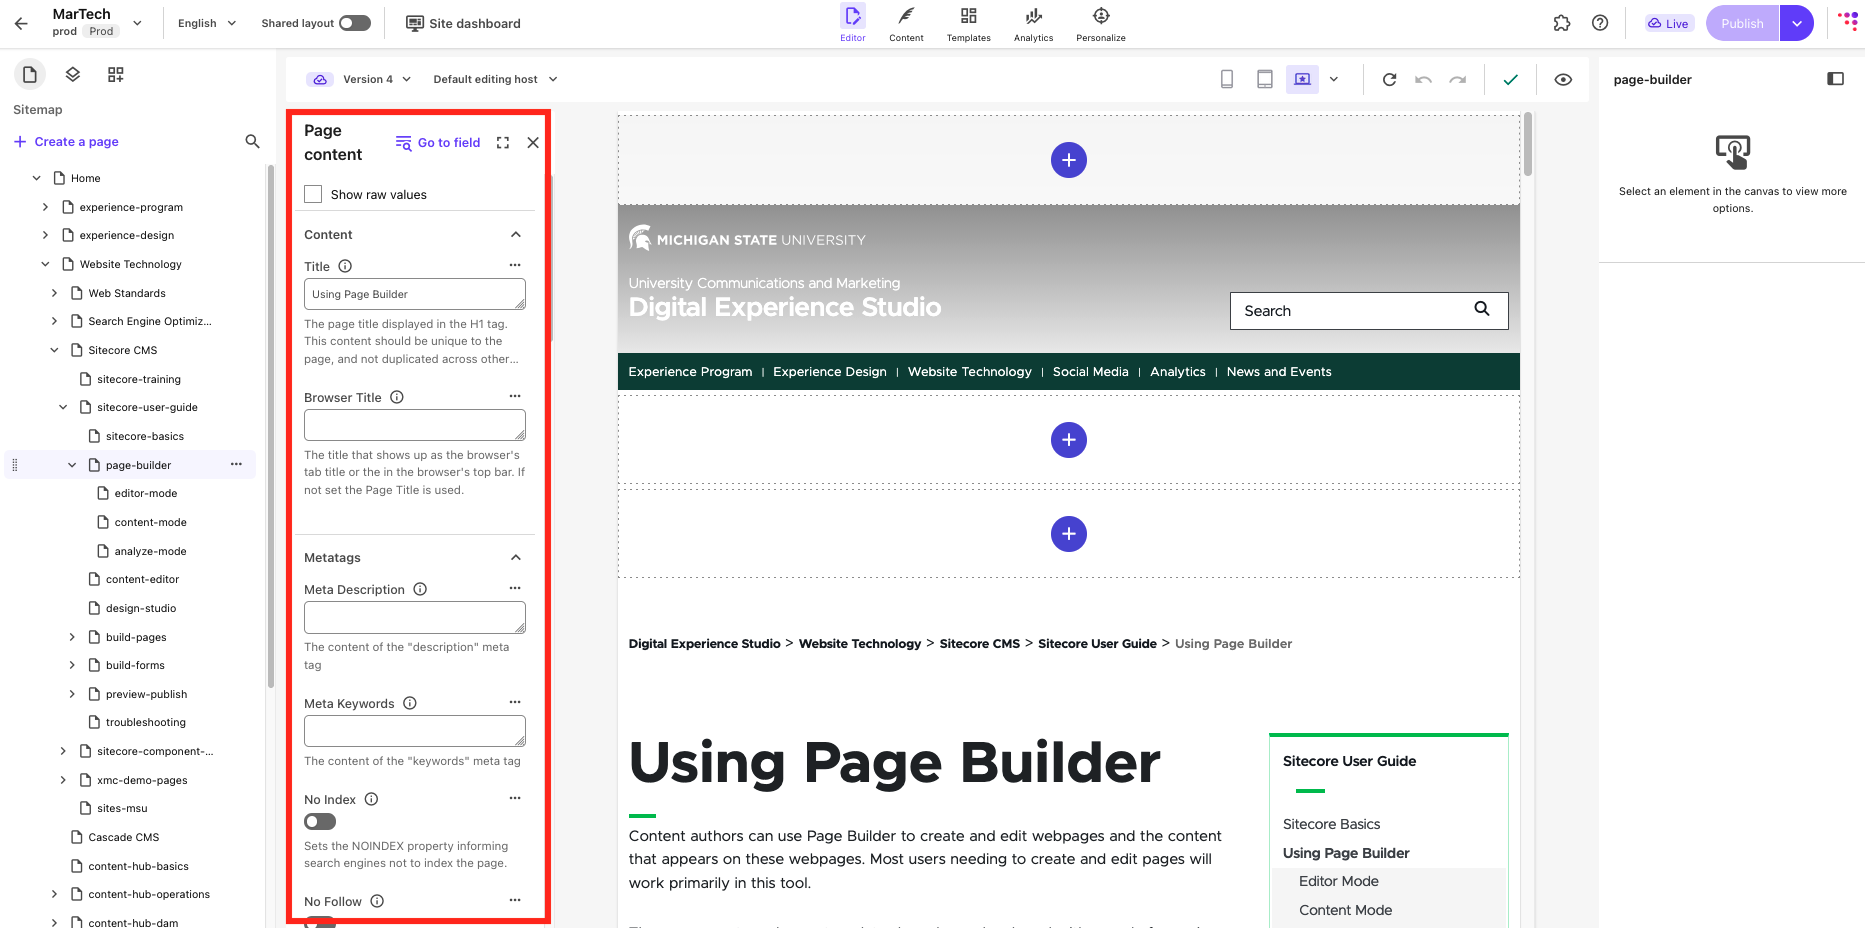The height and width of the screenshot is (928, 1865).
Task: Go to the Analytics tab
Action: coord(1033,23)
